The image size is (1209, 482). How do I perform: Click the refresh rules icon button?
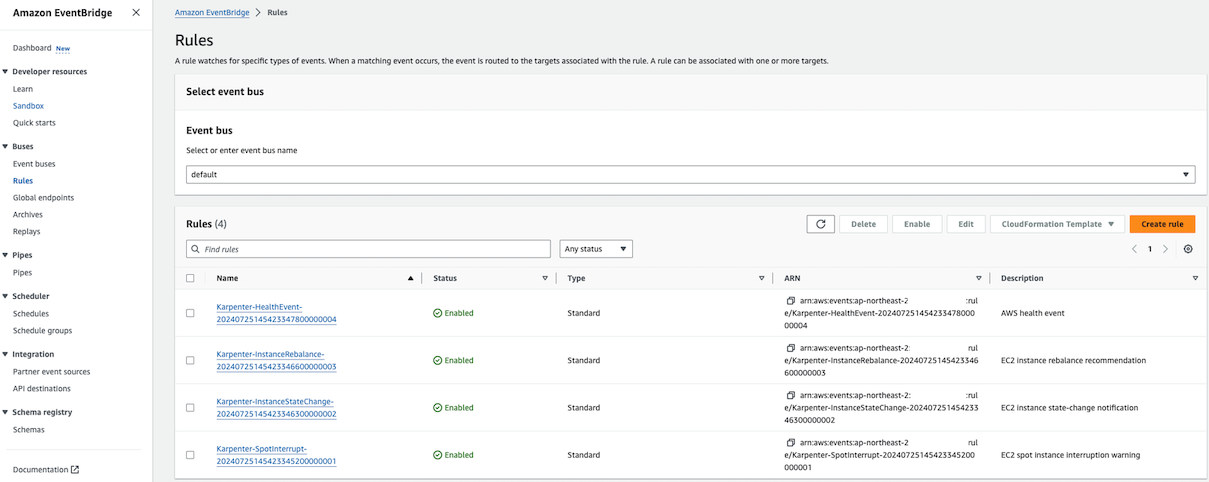click(x=820, y=224)
